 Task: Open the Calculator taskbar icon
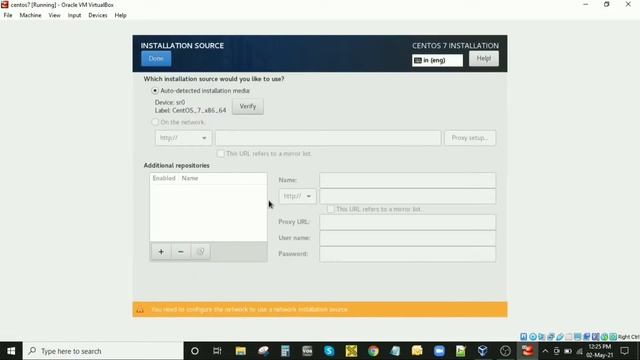(285, 351)
